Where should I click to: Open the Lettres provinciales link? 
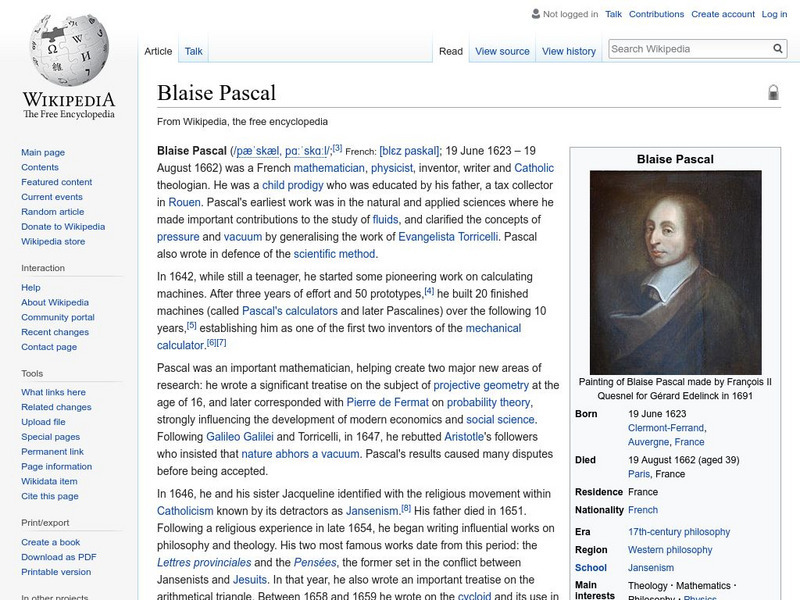pos(204,562)
